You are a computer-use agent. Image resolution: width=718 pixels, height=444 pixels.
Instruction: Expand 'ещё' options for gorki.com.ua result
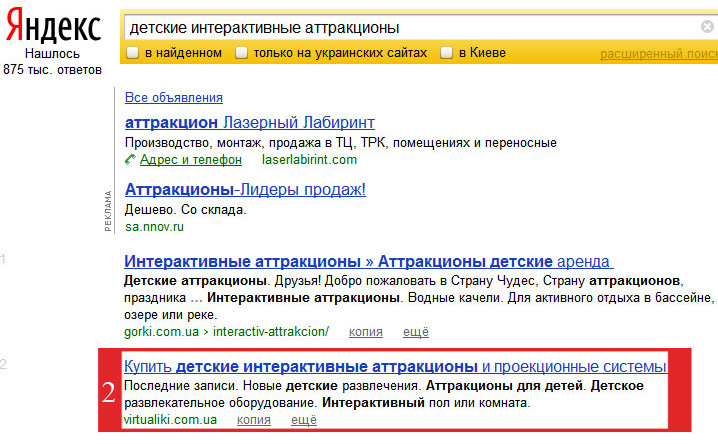(x=416, y=332)
